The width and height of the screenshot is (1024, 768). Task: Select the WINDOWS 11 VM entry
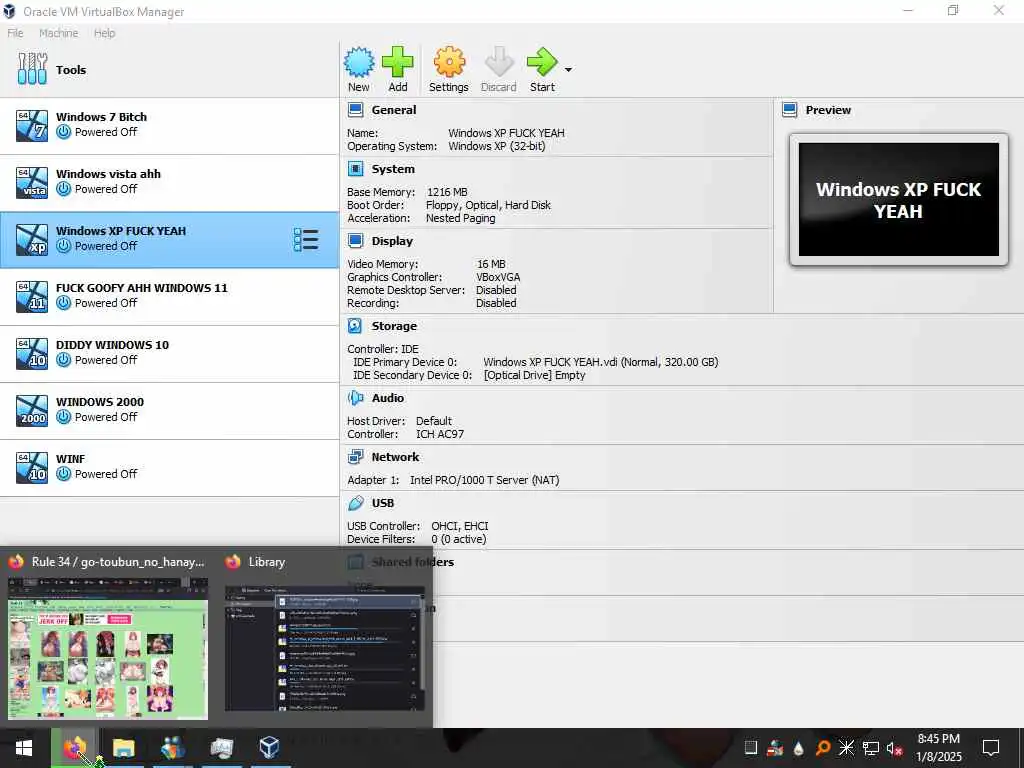tap(169, 296)
